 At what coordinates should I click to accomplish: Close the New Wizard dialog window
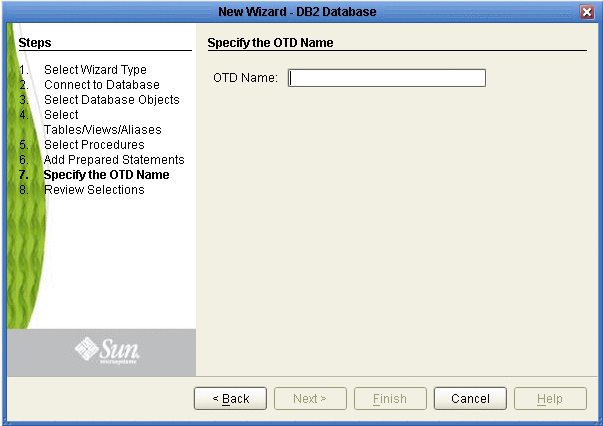click(x=587, y=12)
